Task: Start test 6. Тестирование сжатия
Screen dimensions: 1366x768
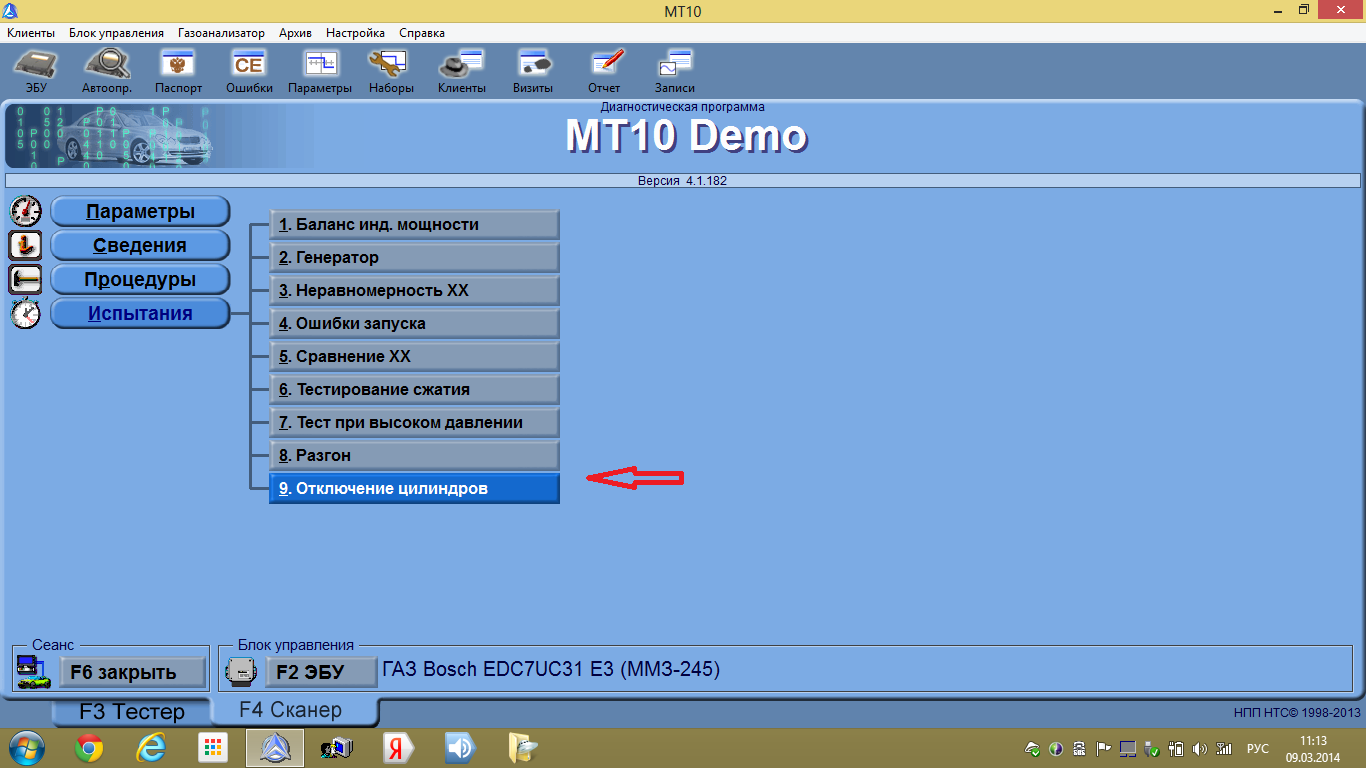Action: (414, 389)
